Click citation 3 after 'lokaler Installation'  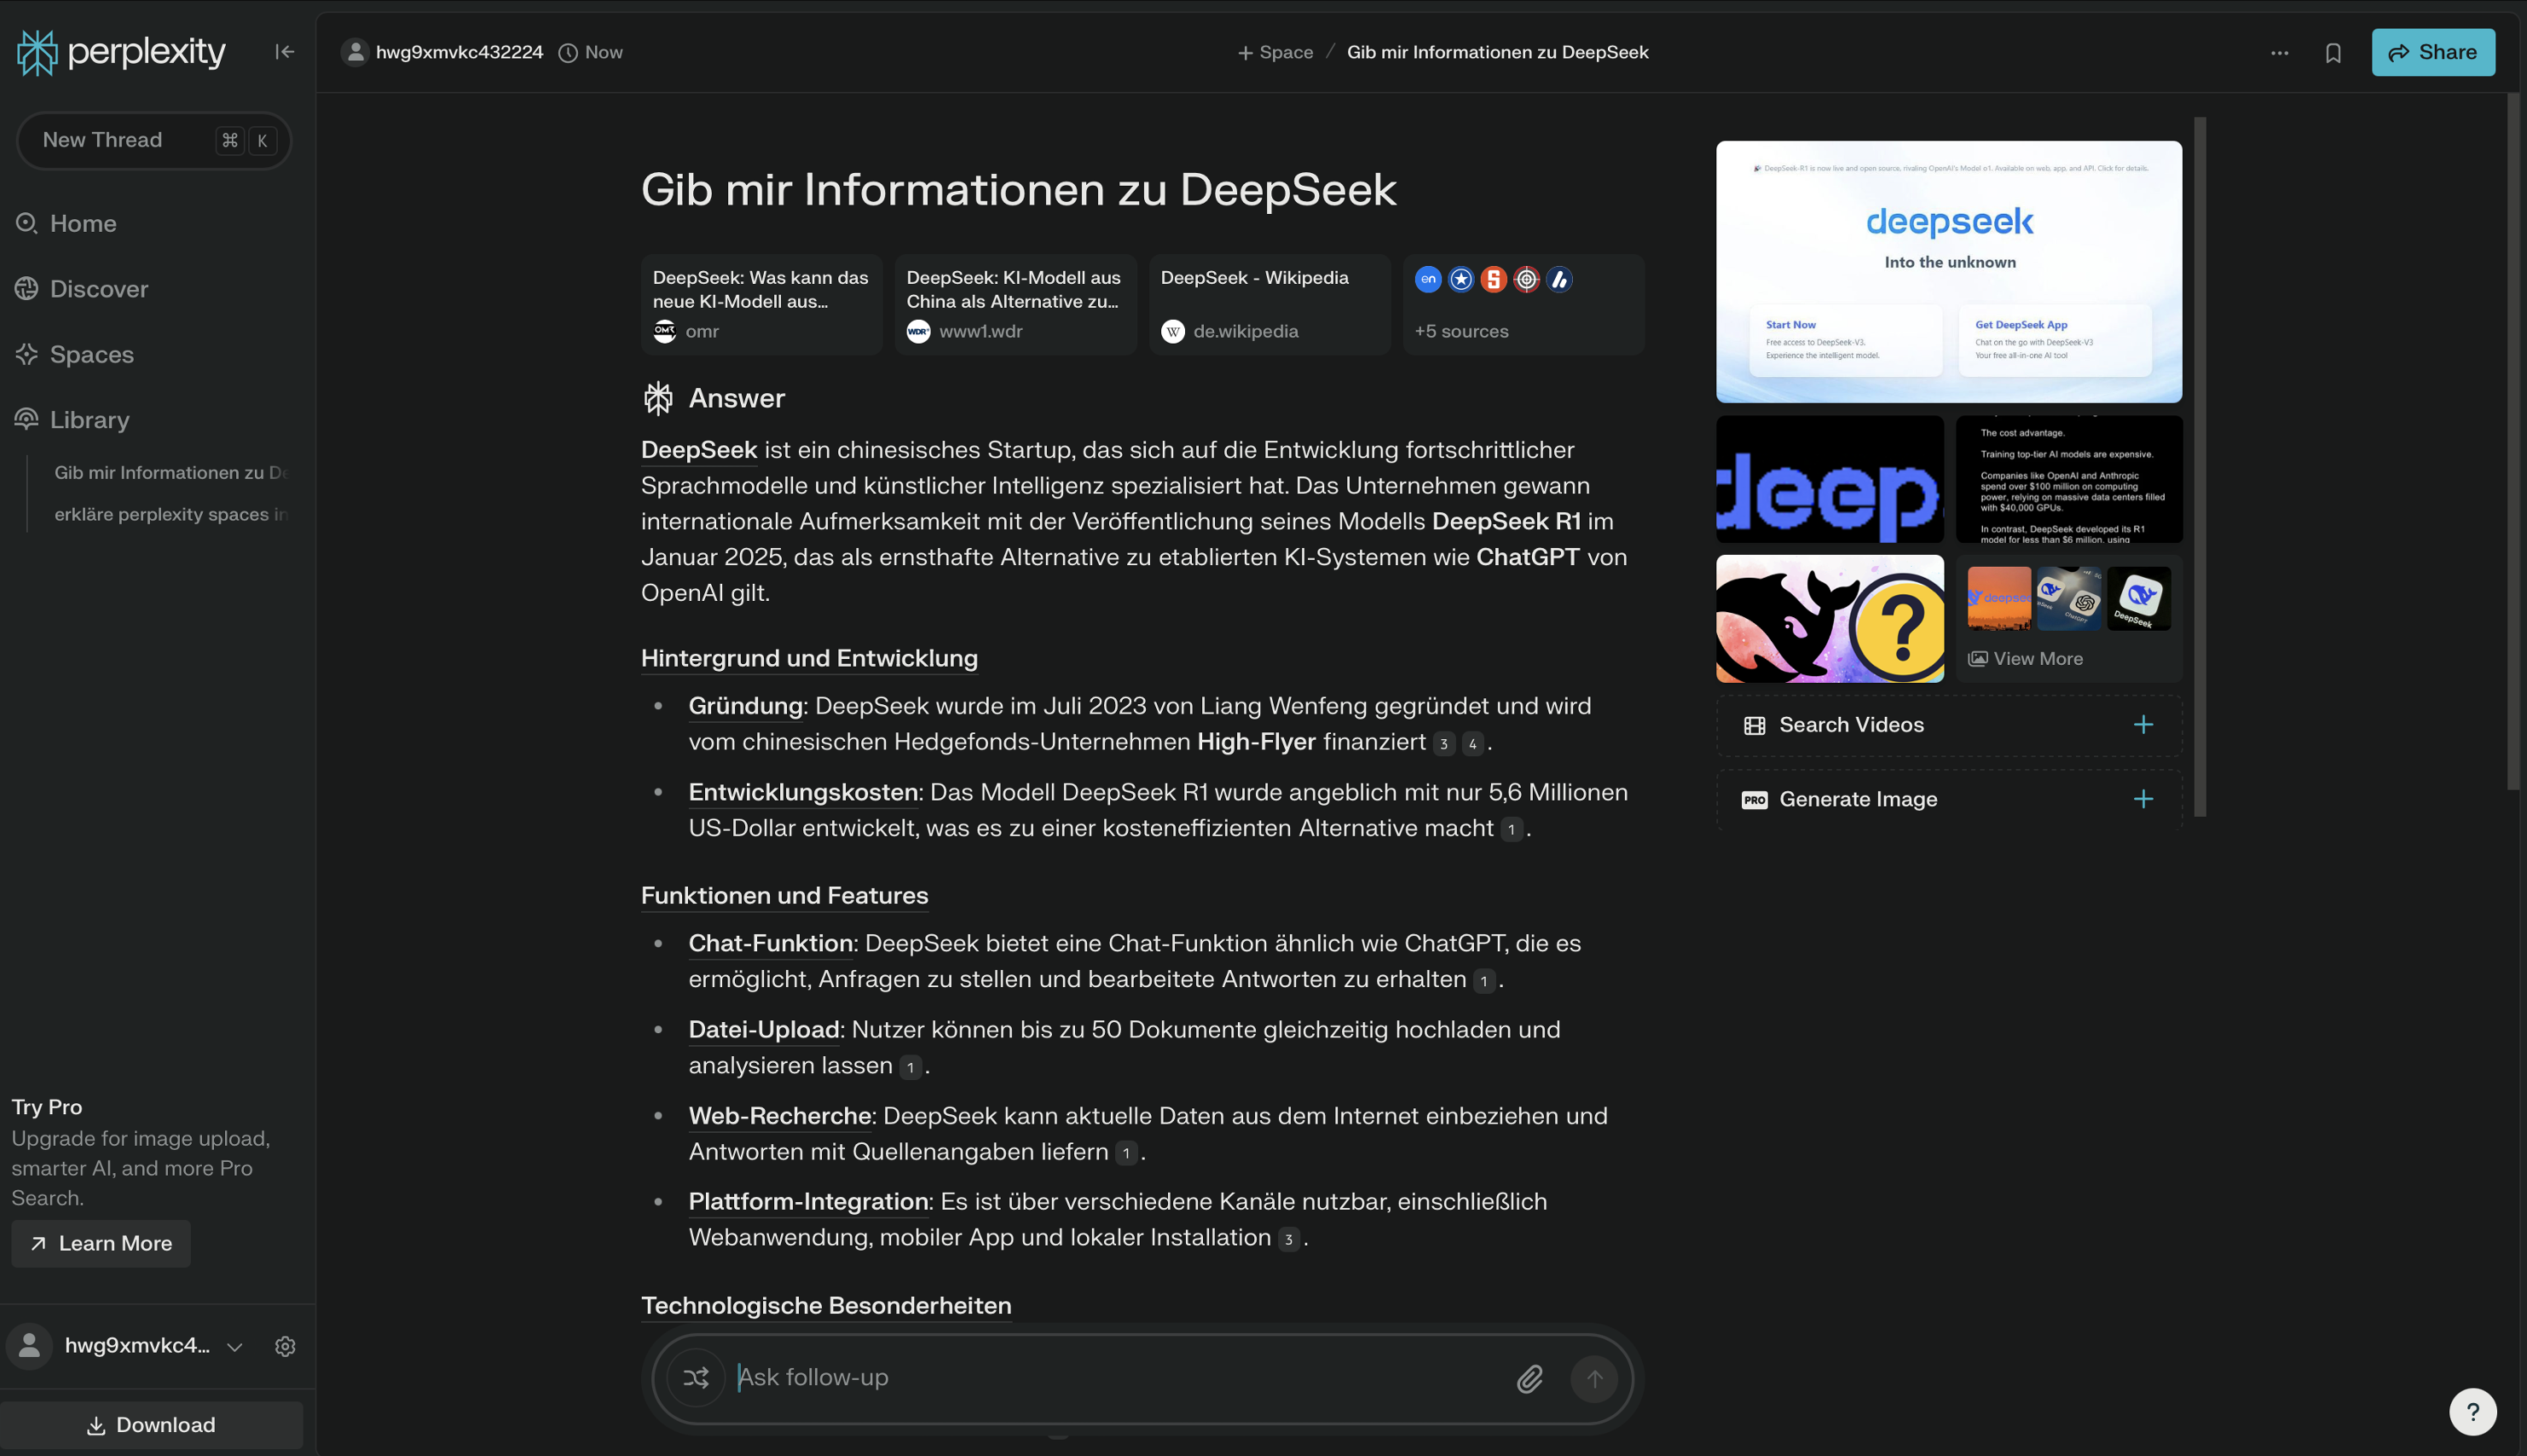pyautogui.click(x=1288, y=1239)
